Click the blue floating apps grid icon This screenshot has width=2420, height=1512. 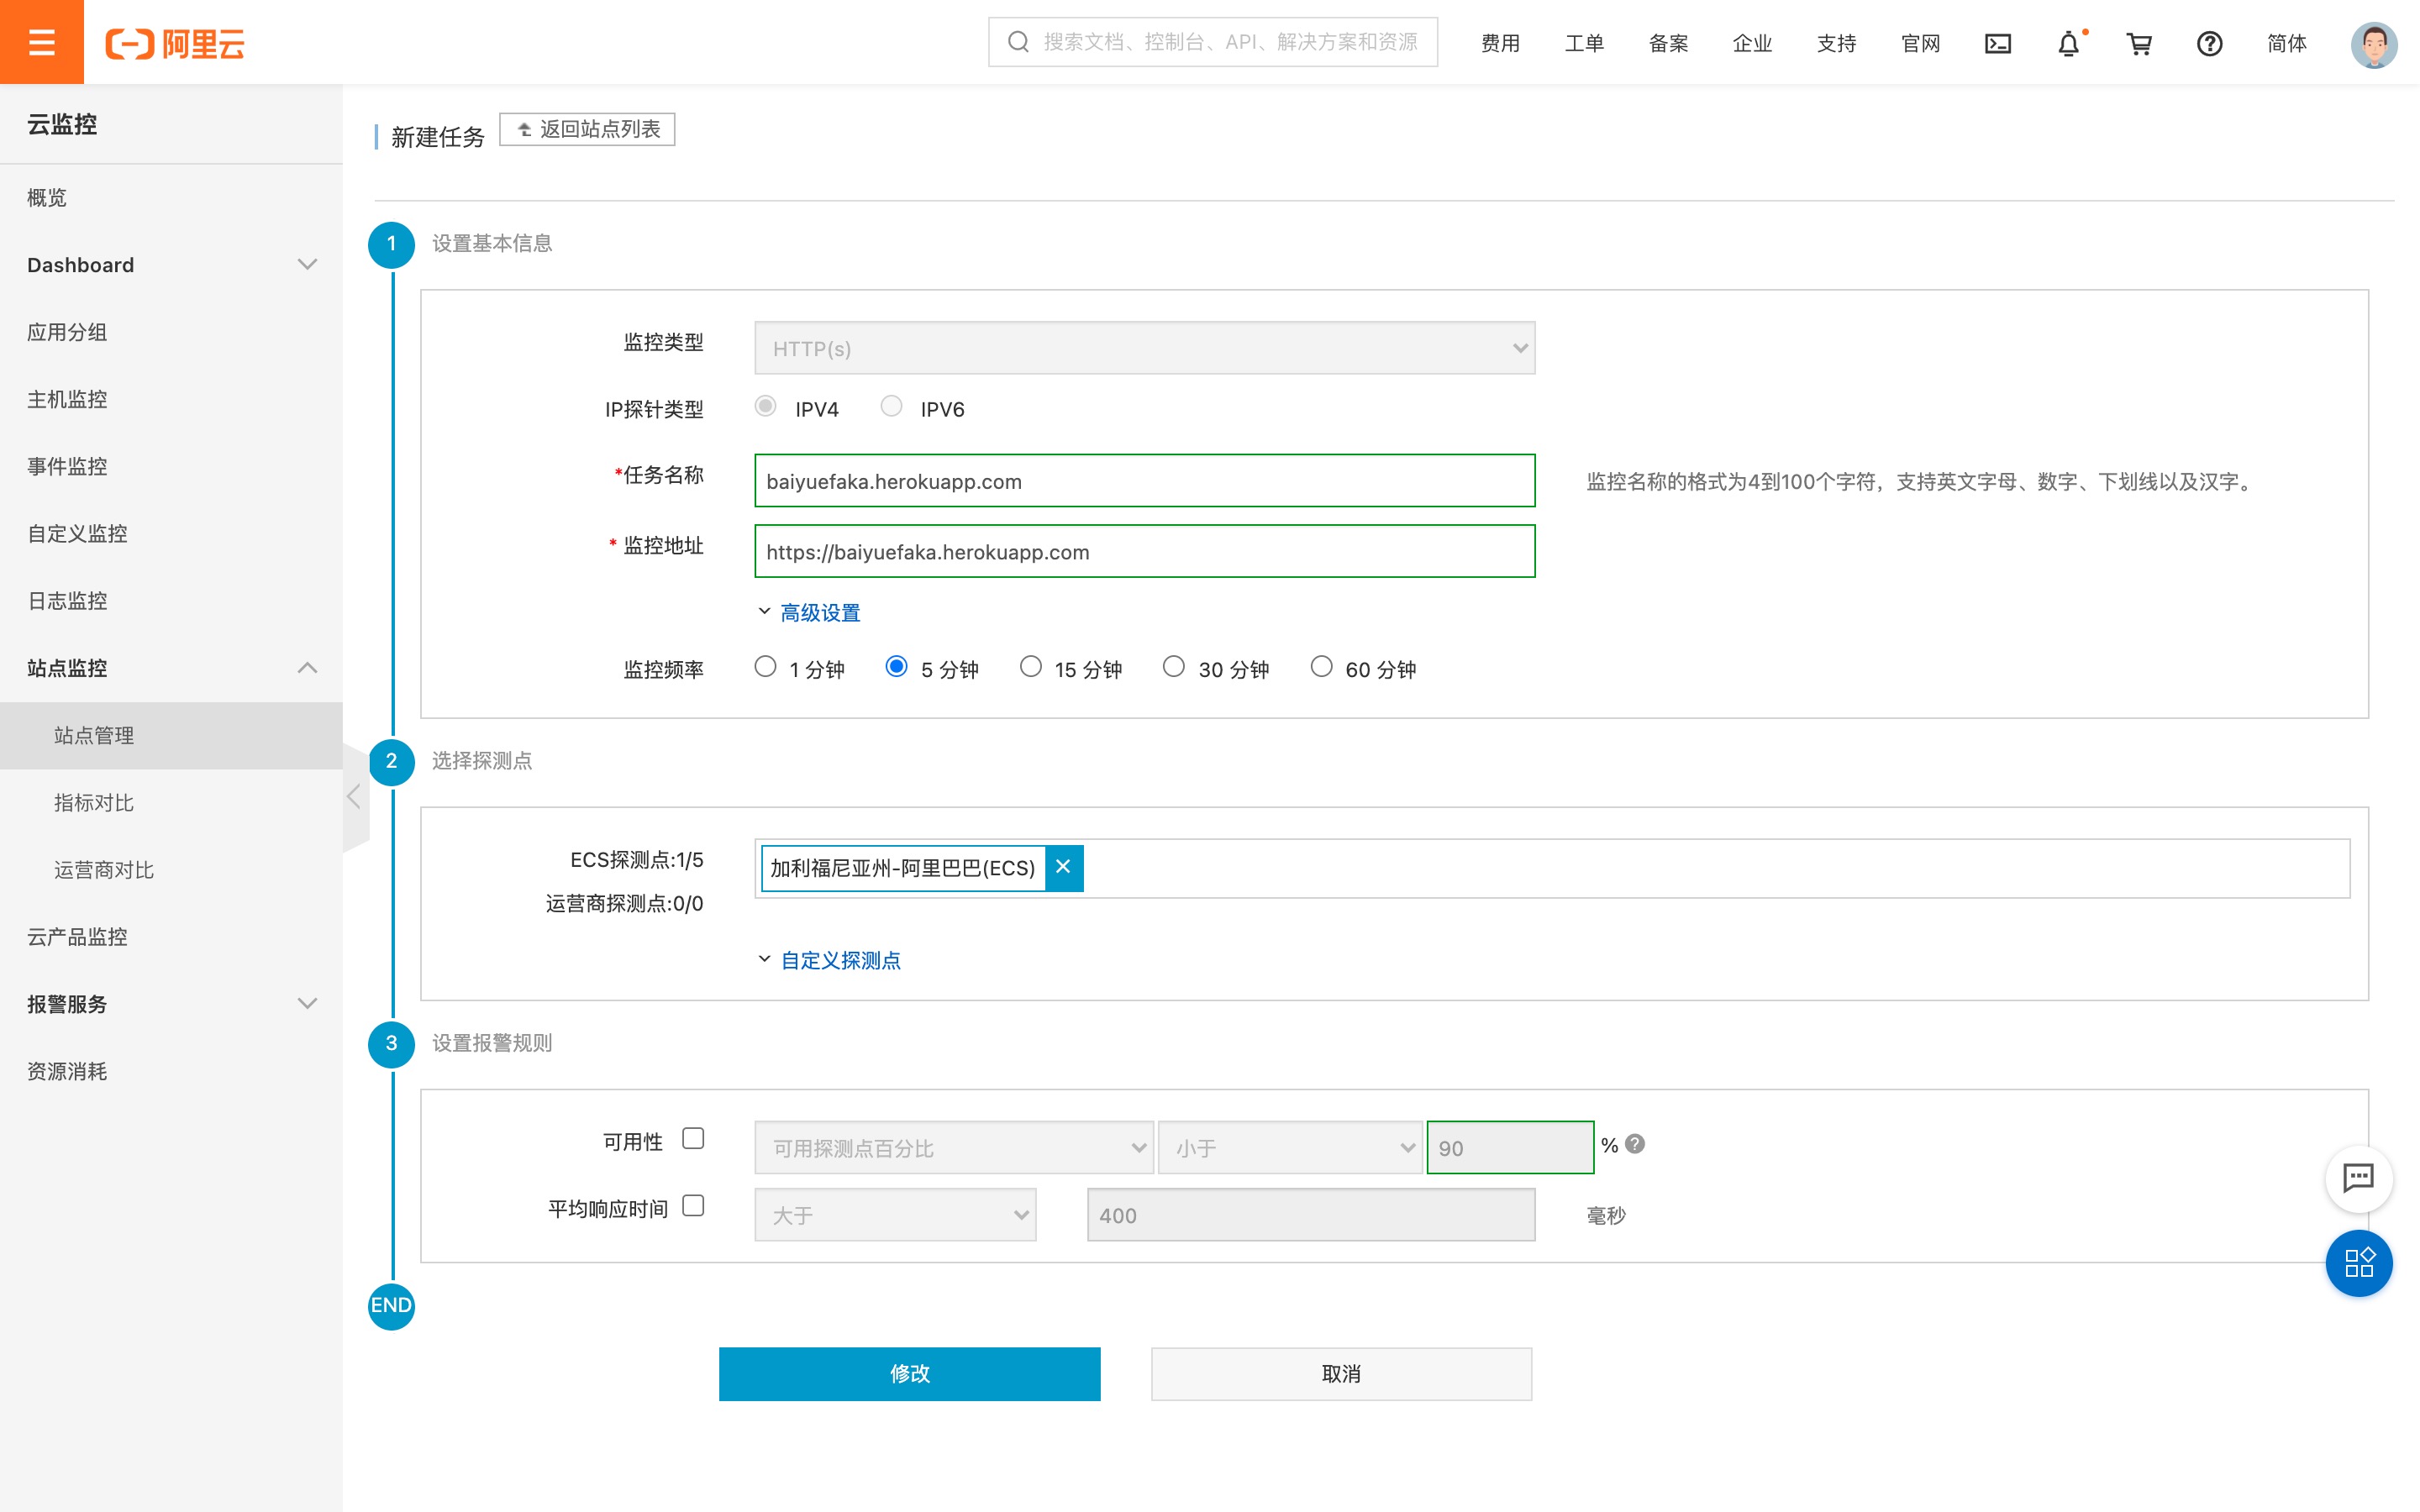[x=2358, y=1262]
